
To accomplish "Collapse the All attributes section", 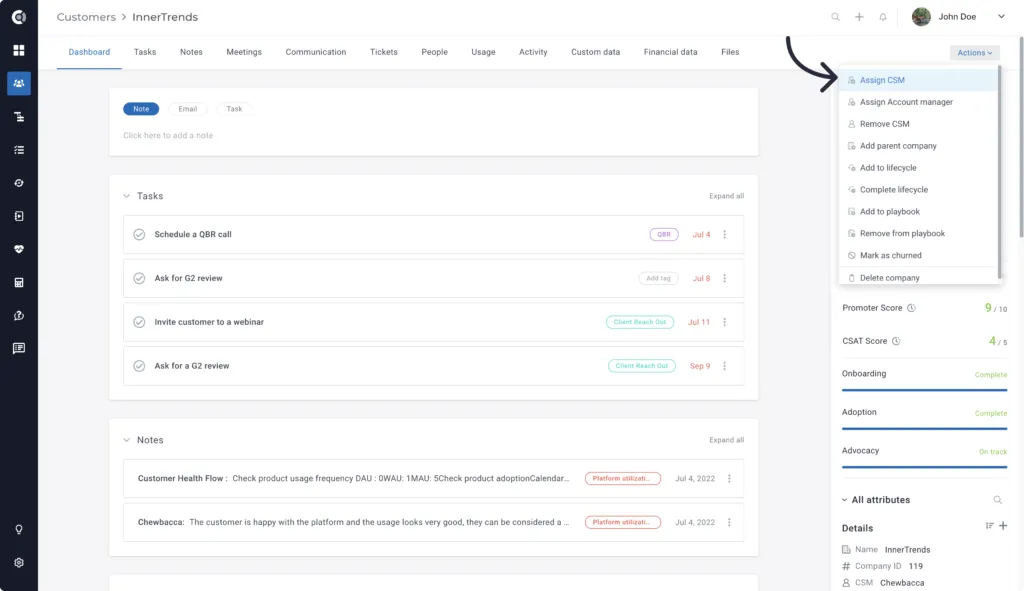I will pos(844,500).
